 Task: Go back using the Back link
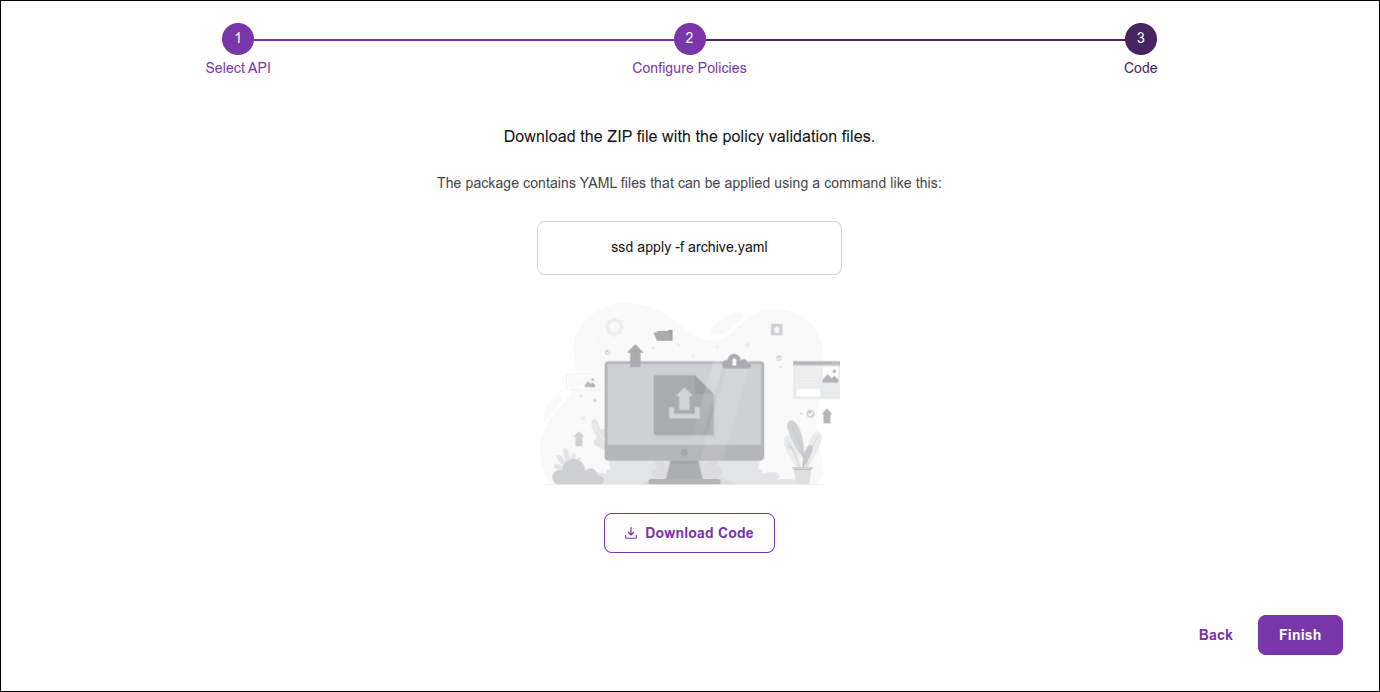(x=1215, y=635)
